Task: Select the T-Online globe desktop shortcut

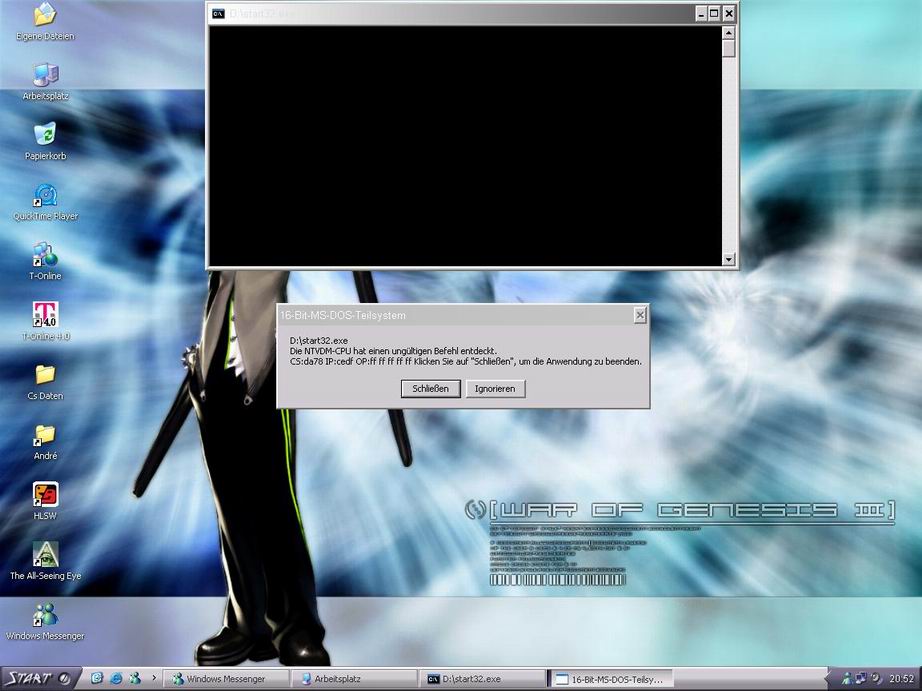Action: click(x=45, y=261)
